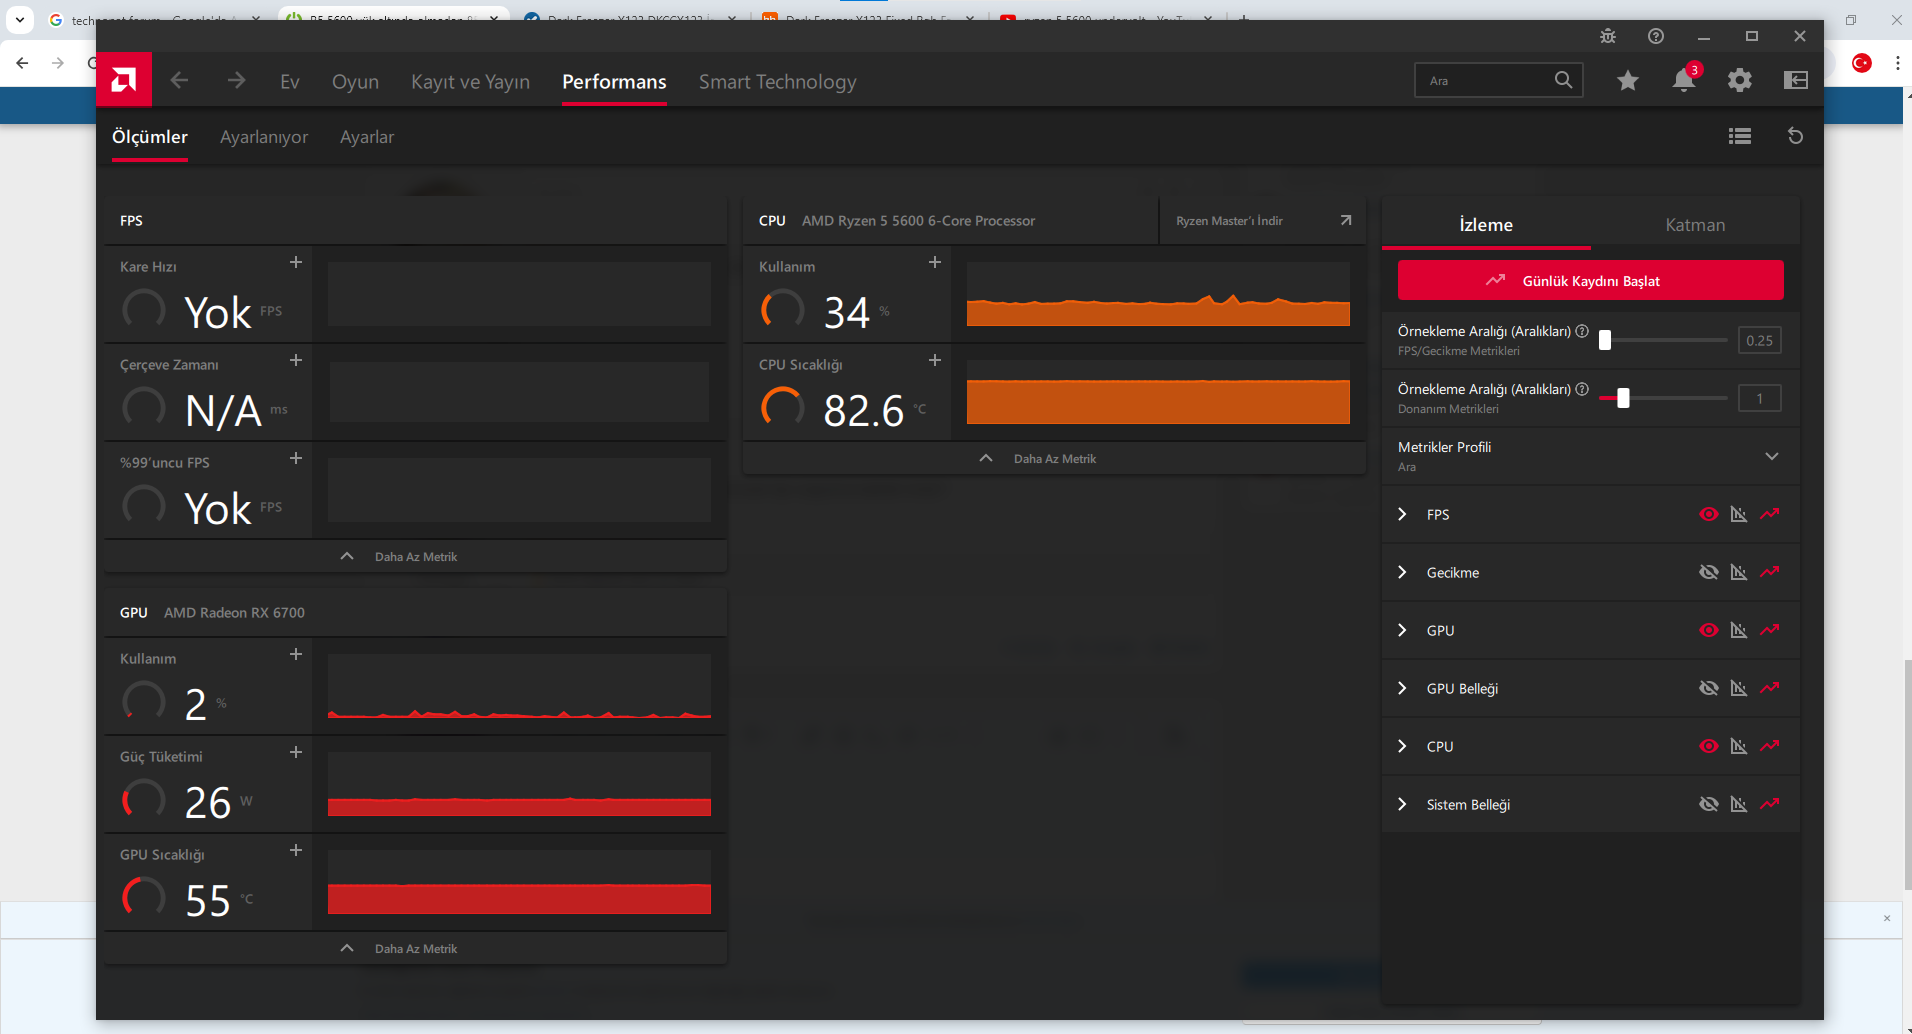Switch to the Ayarlar sub-tab
The image size is (1912, 1034).
[x=367, y=137]
